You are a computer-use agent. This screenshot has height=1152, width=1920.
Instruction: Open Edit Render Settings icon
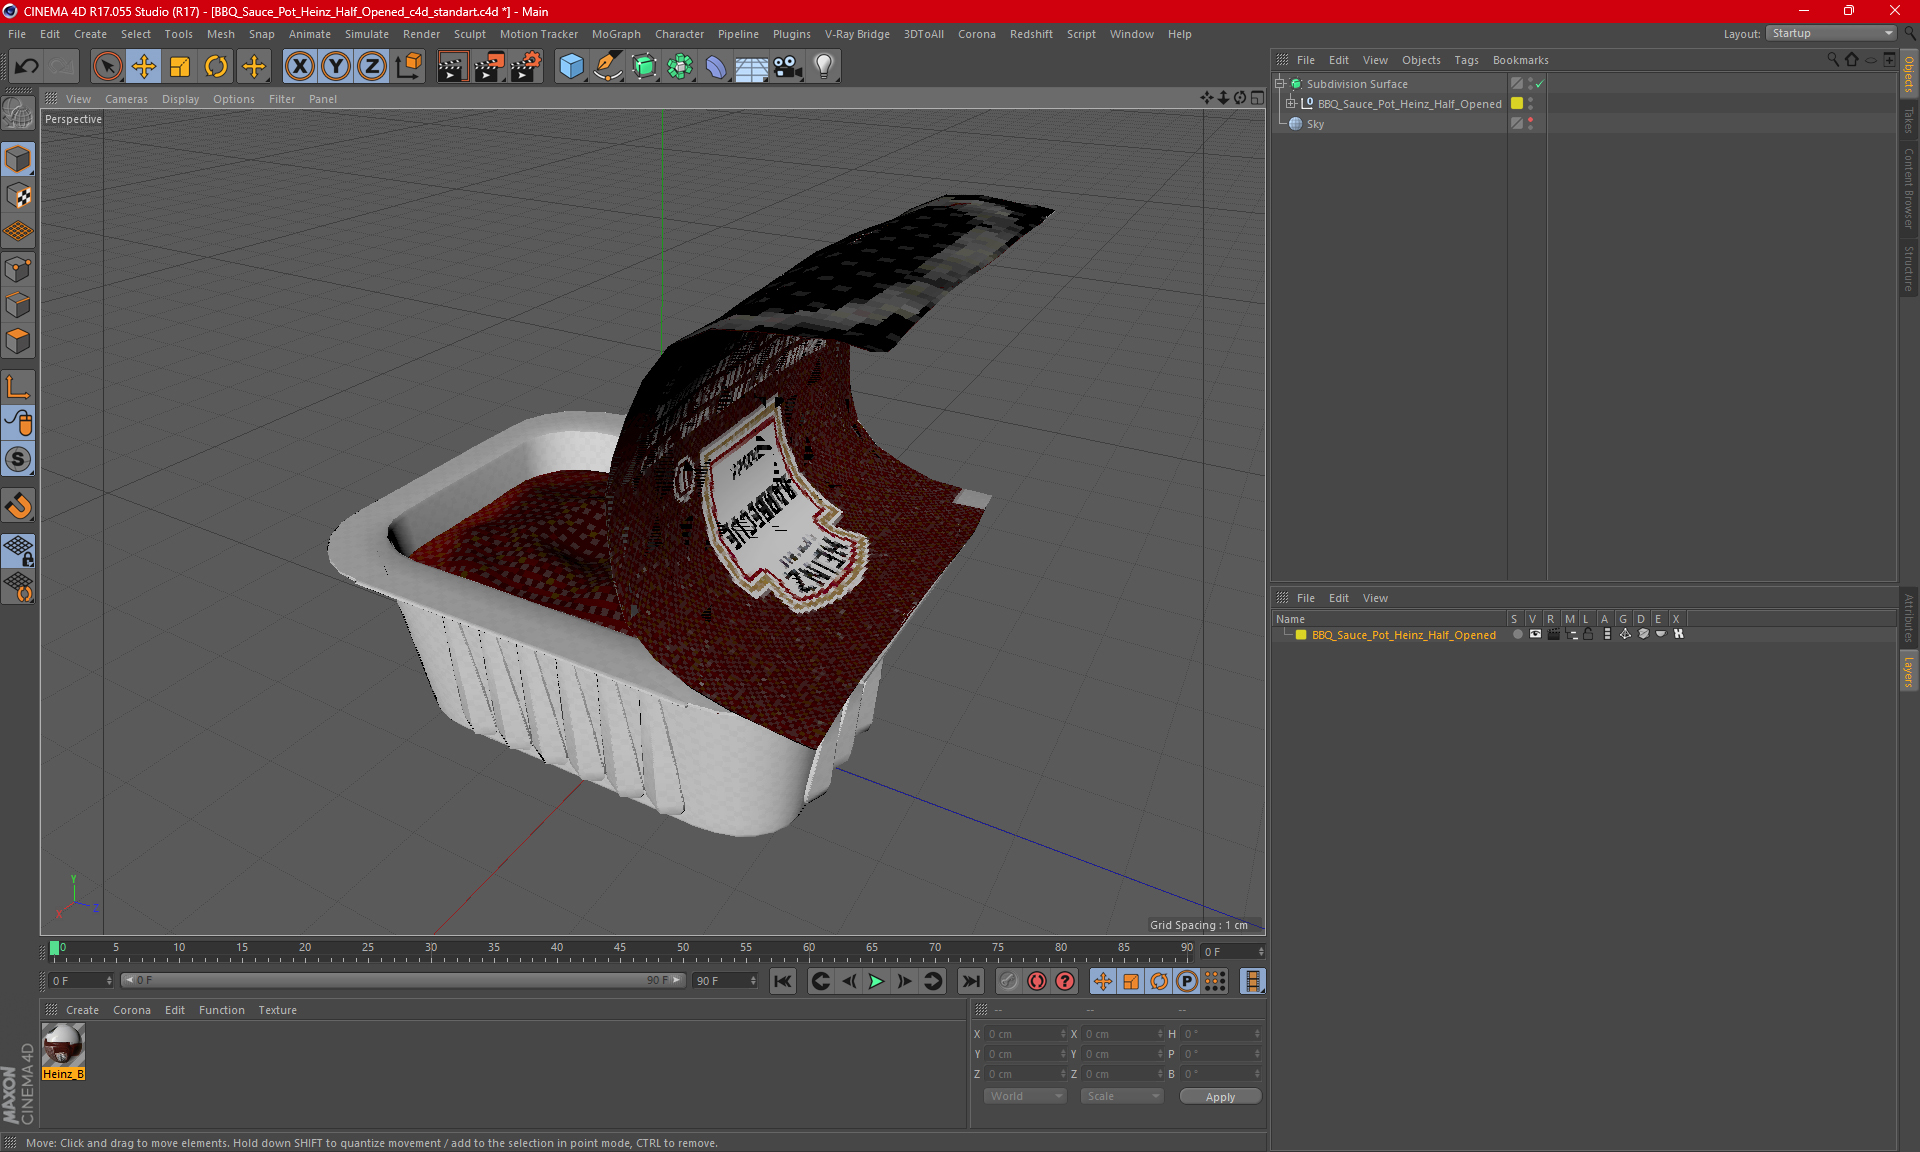point(526,67)
